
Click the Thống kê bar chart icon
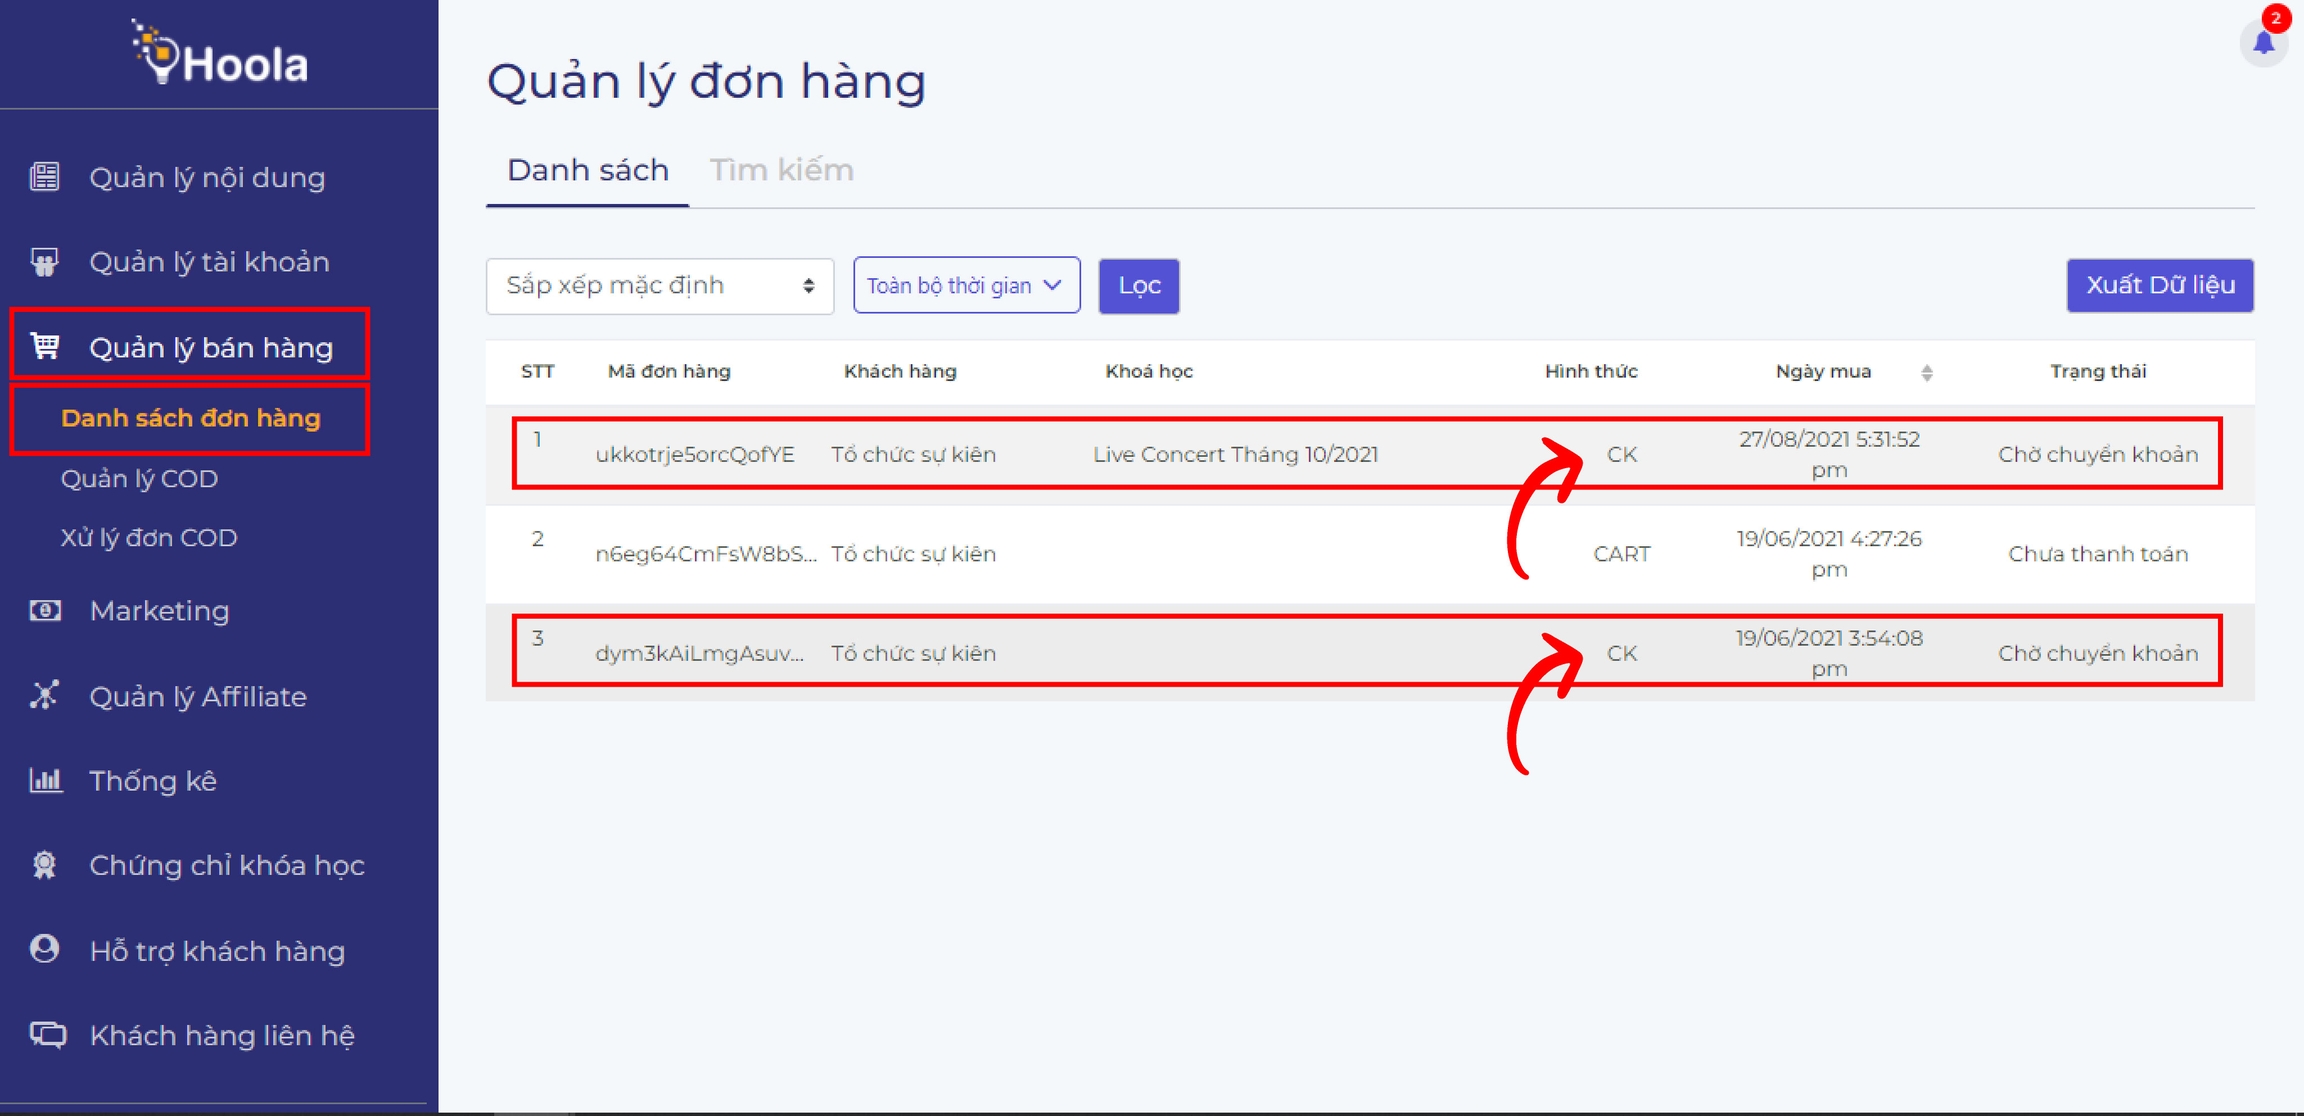point(45,780)
